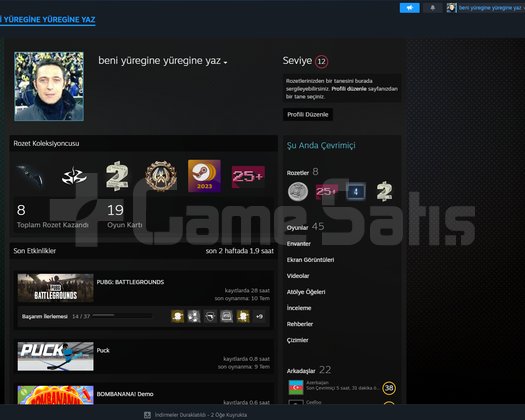
Task: Open the Videolar link
Action: coord(298,276)
